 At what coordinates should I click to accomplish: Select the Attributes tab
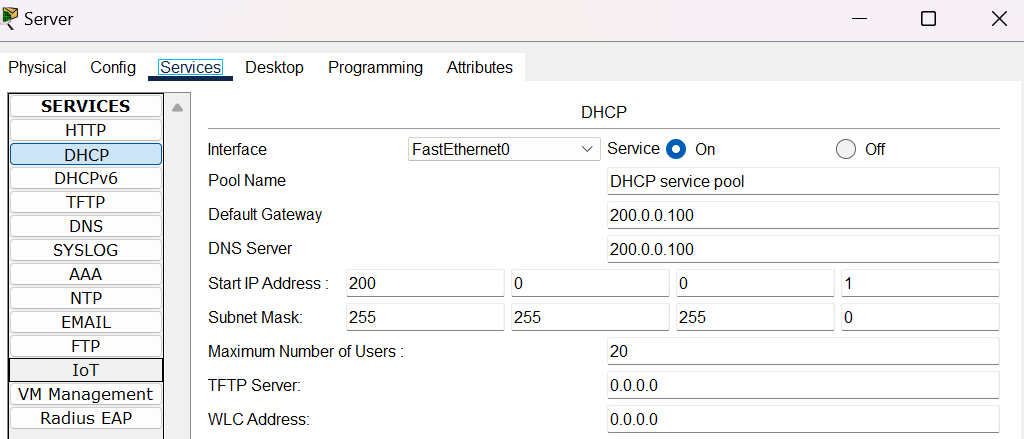point(479,68)
